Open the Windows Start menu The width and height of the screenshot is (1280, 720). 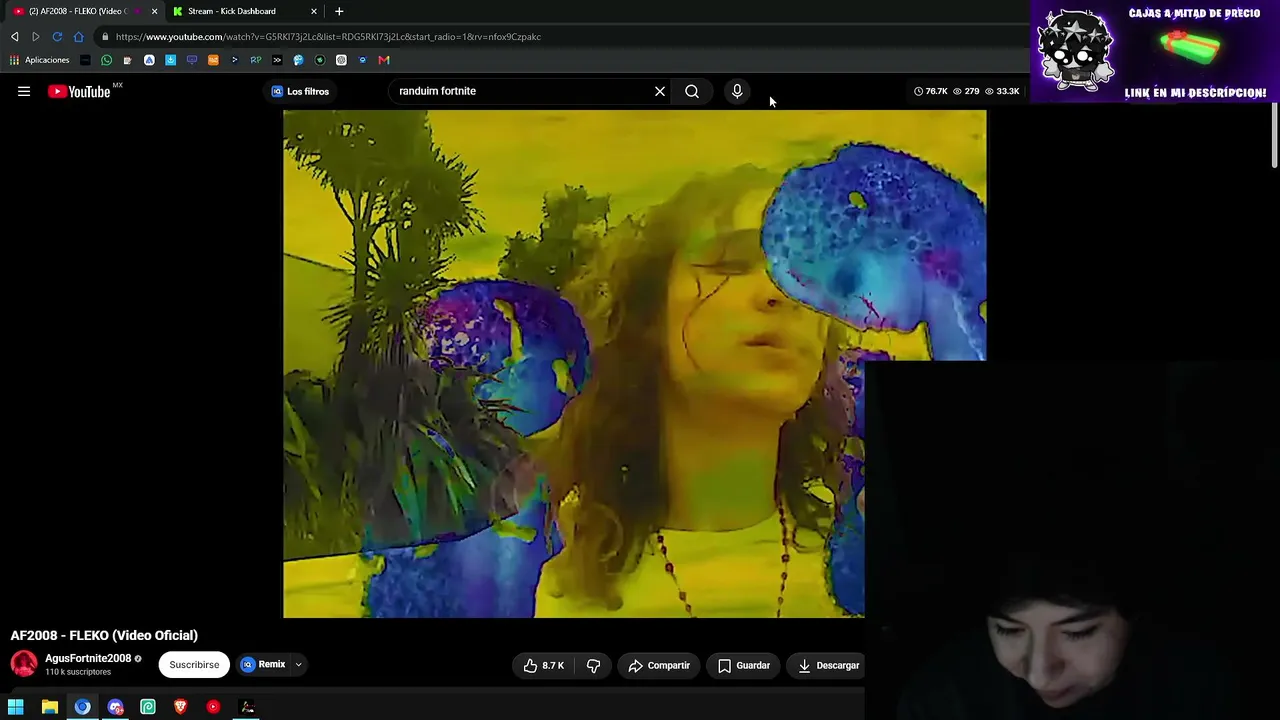point(16,707)
